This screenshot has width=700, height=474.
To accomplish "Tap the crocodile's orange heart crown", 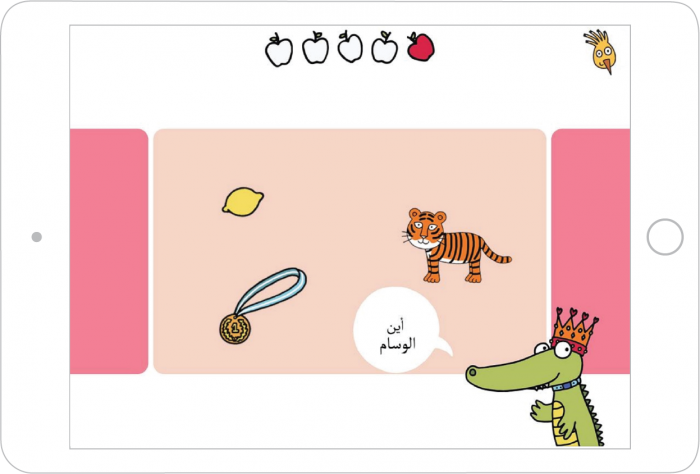I will point(574,331).
